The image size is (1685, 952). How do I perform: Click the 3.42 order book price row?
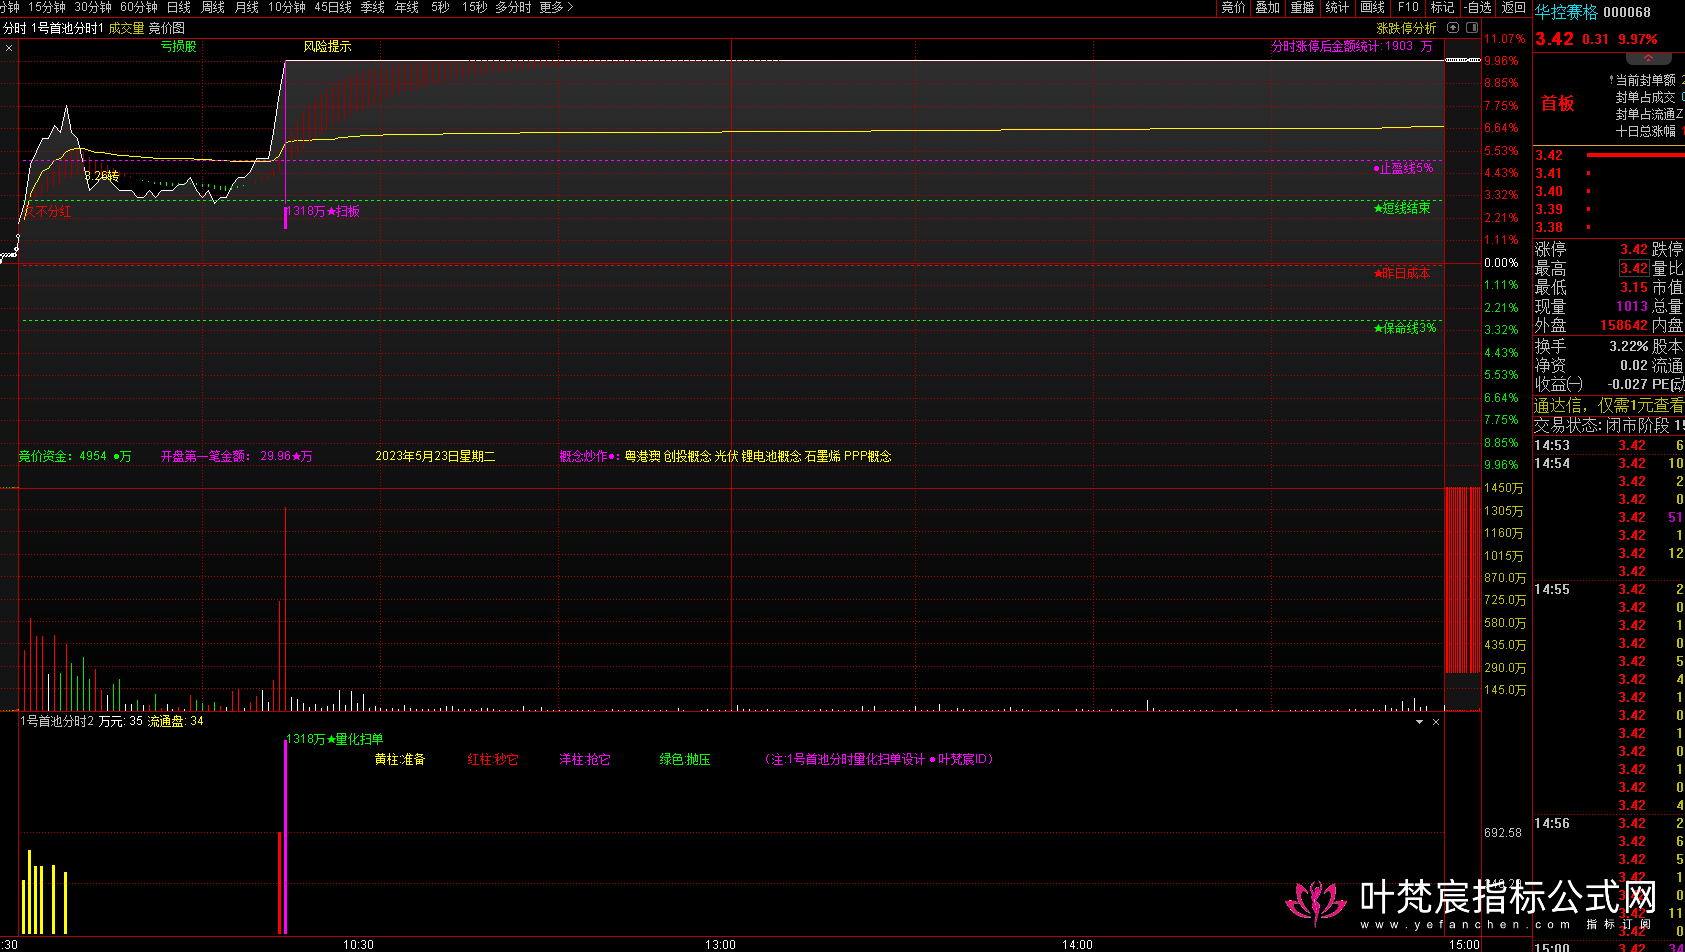pyautogui.click(x=1609, y=155)
